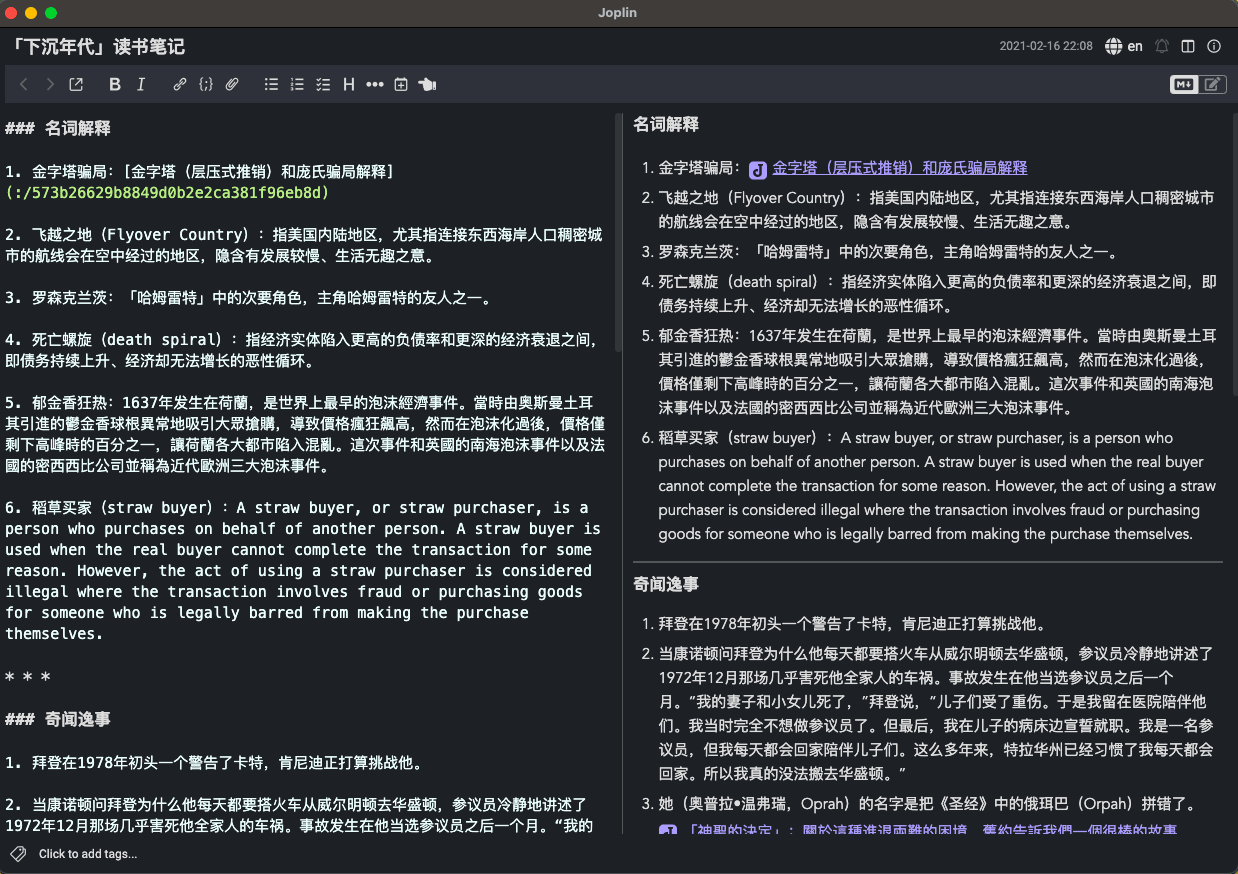The width and height of the screenshot is (1238, 874).
Task: Click the tag icon at the bottom
Action: coord(17,854)
